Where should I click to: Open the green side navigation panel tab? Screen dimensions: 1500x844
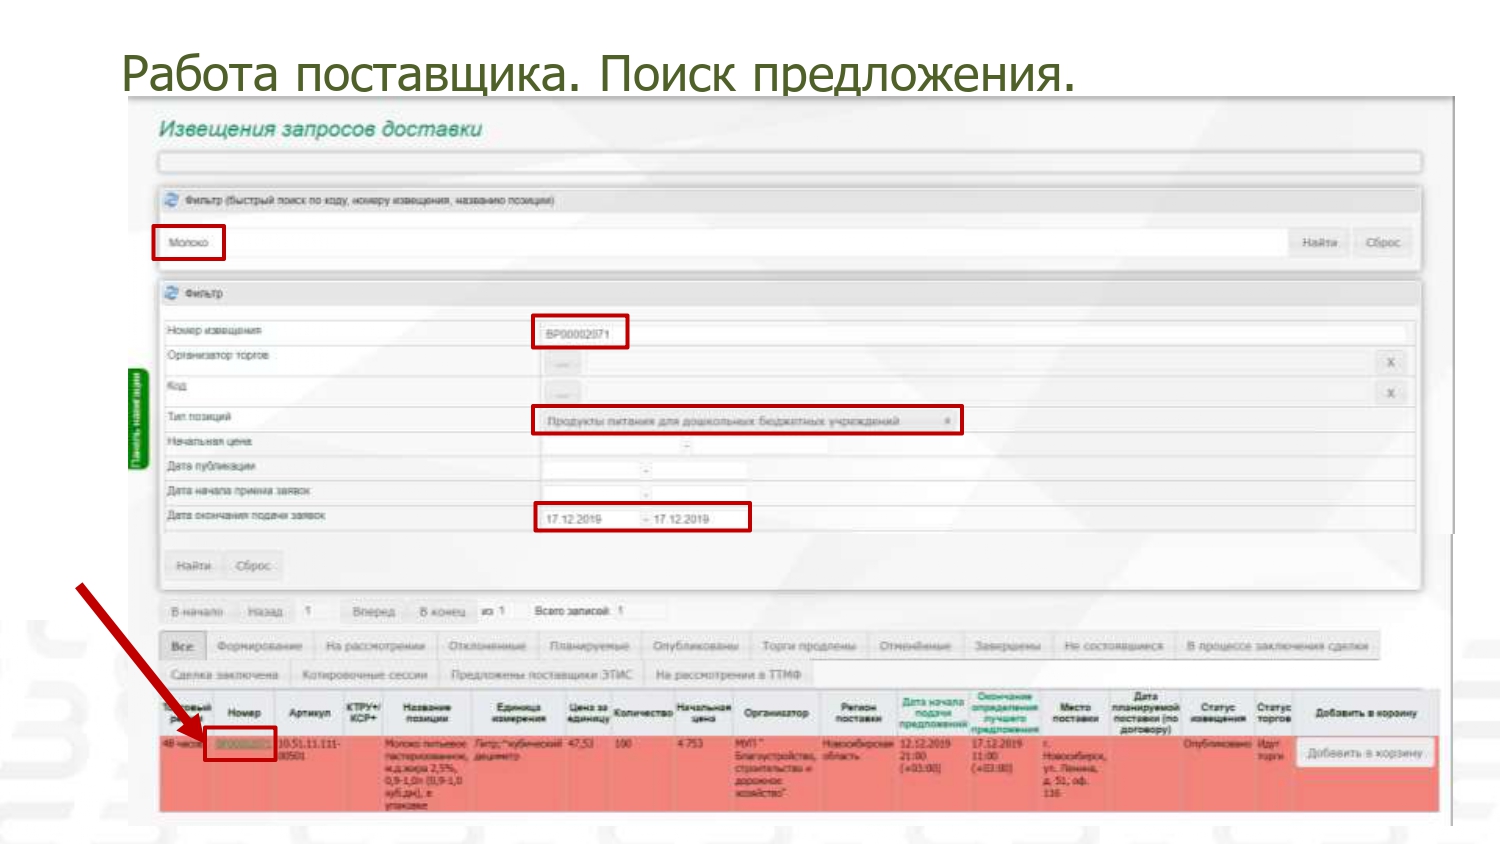click(x=137, y=418)
